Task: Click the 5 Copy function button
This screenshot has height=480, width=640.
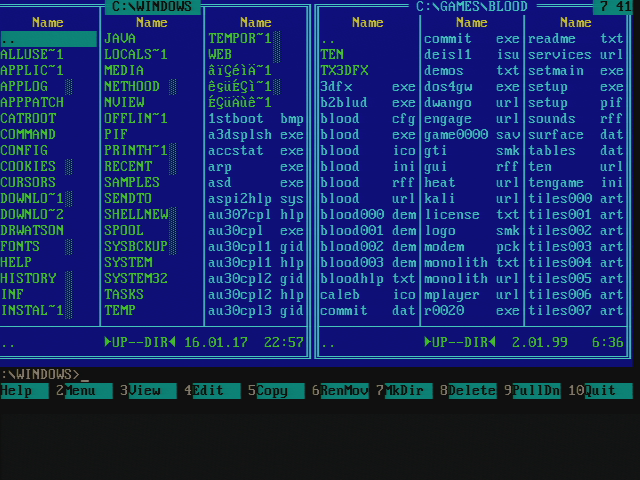Action: (276, 391)
